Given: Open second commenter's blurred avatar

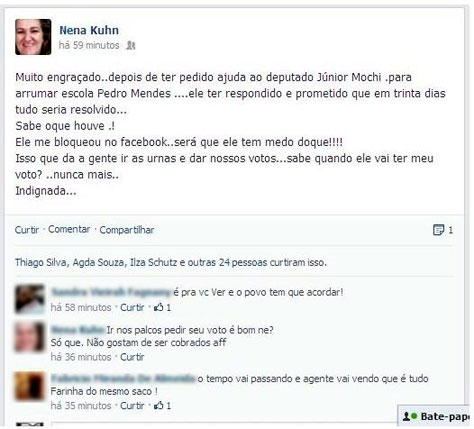Looking at the screenshot, I should point(30,337).
